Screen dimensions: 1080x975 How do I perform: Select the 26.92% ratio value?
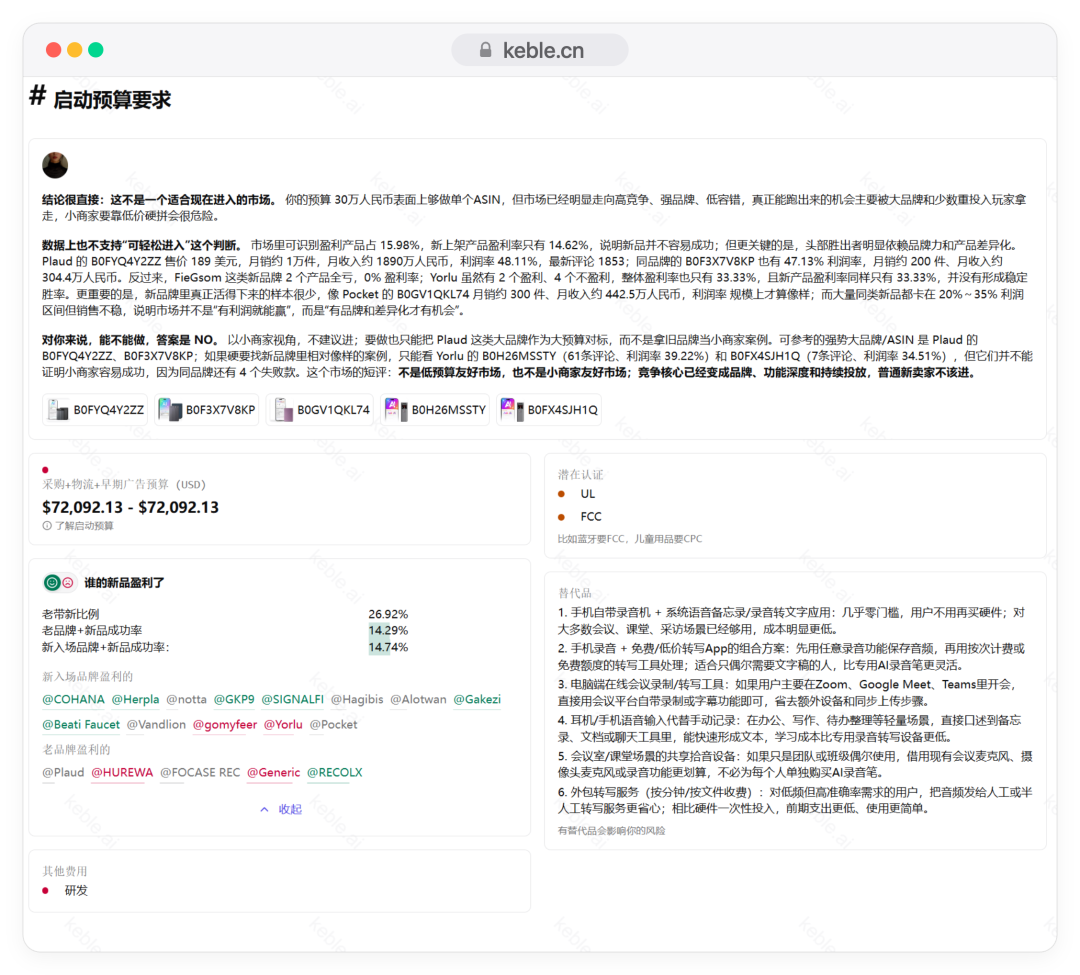click(x=388, y=614)
